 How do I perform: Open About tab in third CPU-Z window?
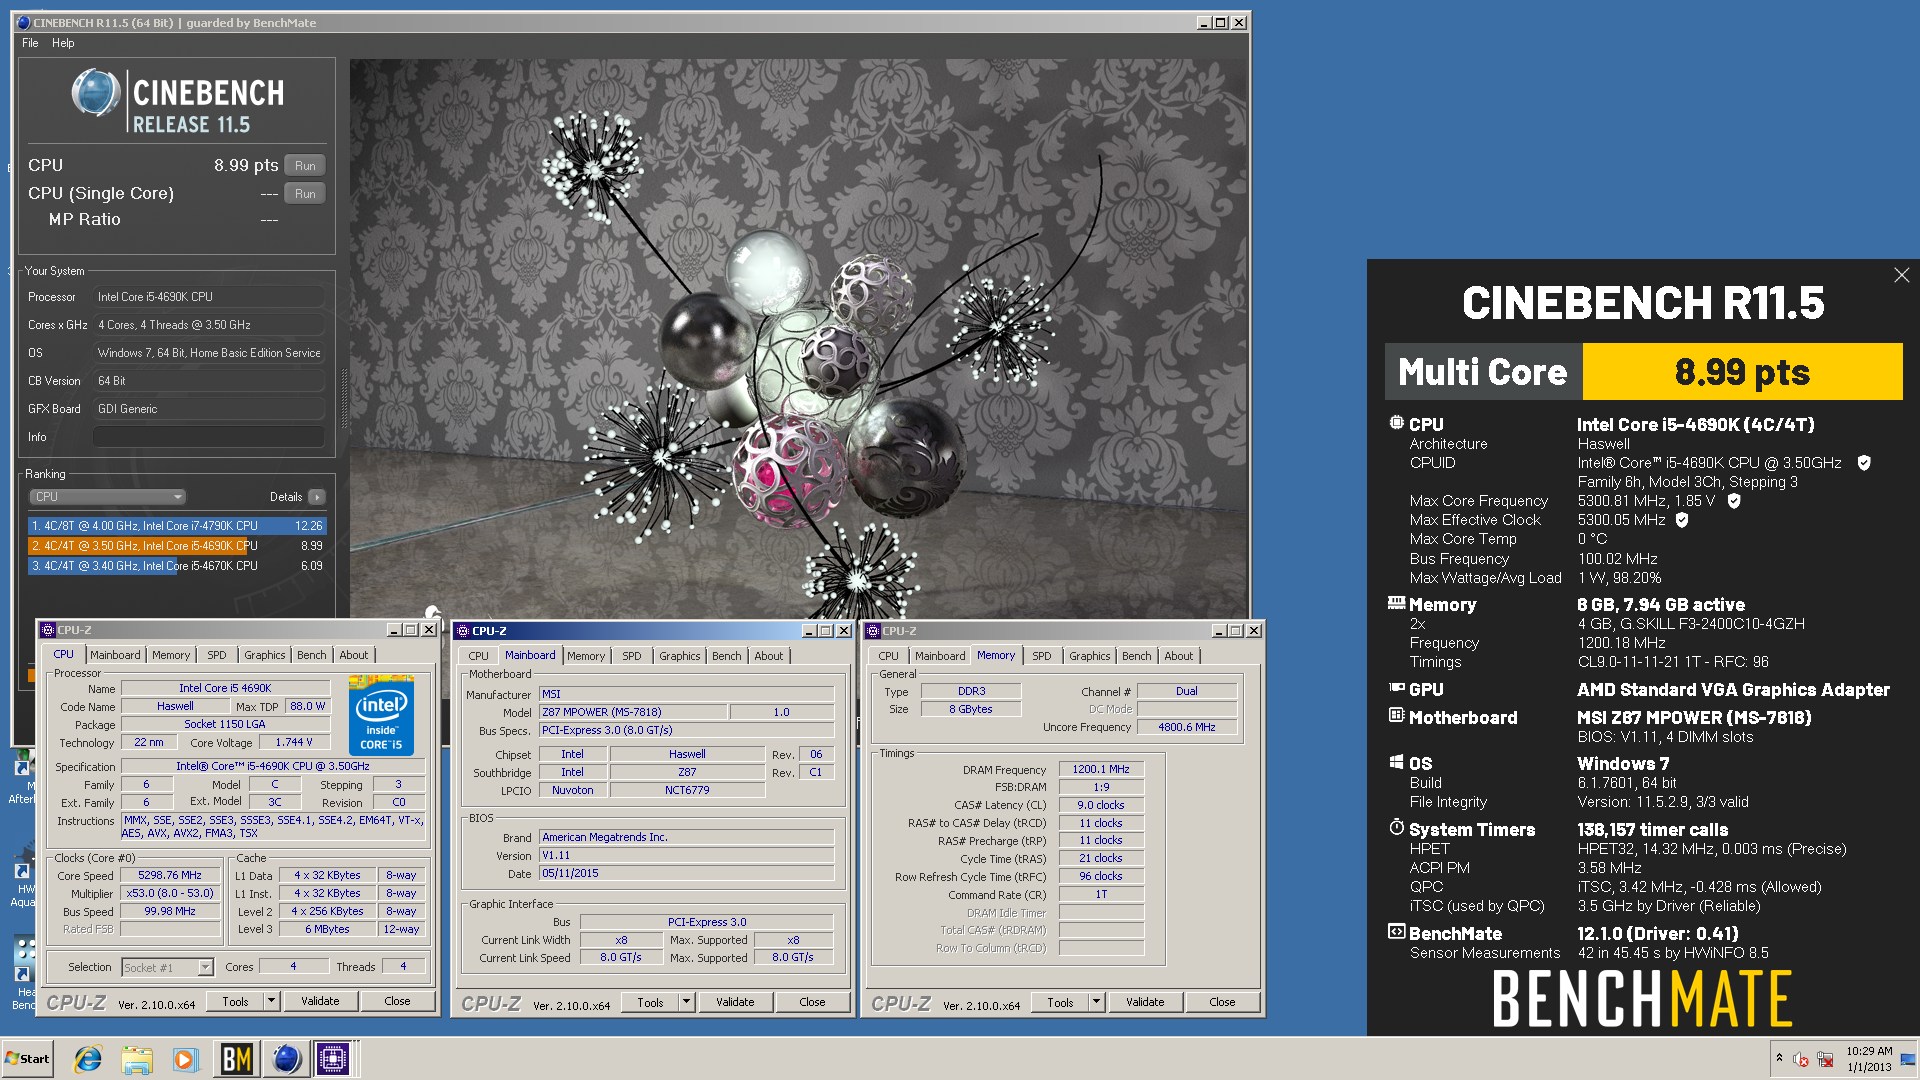[x=1179, y=656]
